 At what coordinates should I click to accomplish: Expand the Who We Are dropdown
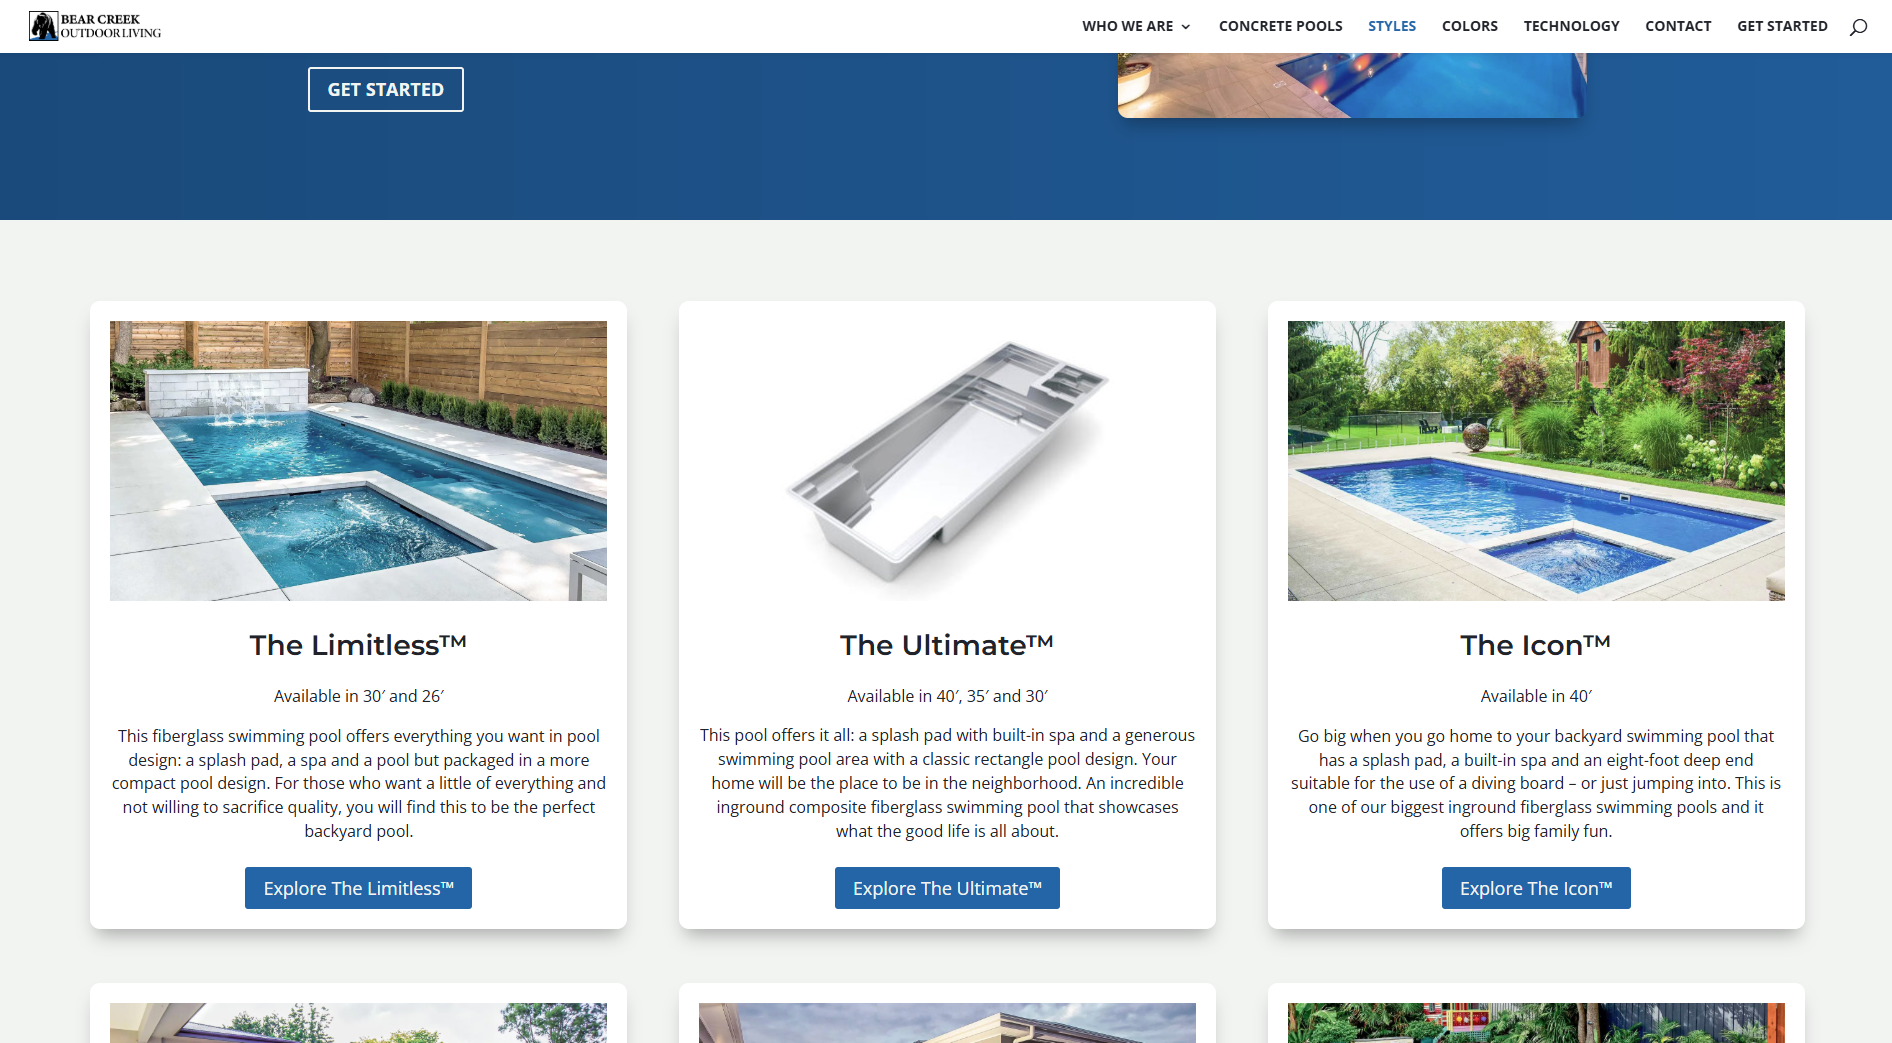tap(1136, 26)
